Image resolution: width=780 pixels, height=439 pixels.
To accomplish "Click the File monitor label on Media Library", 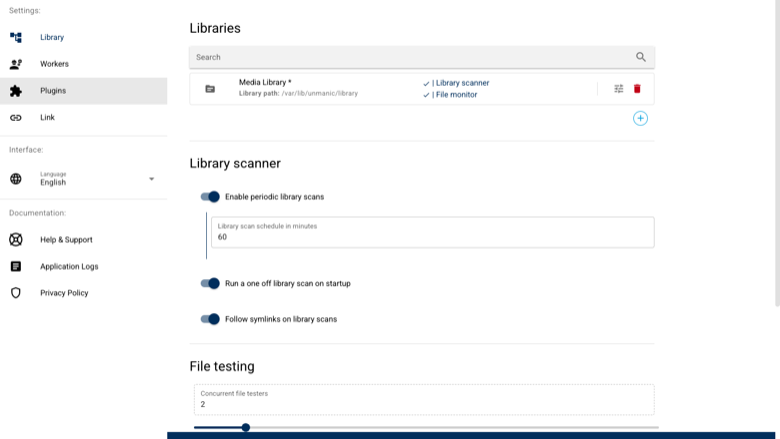I will tap(455, 94).
